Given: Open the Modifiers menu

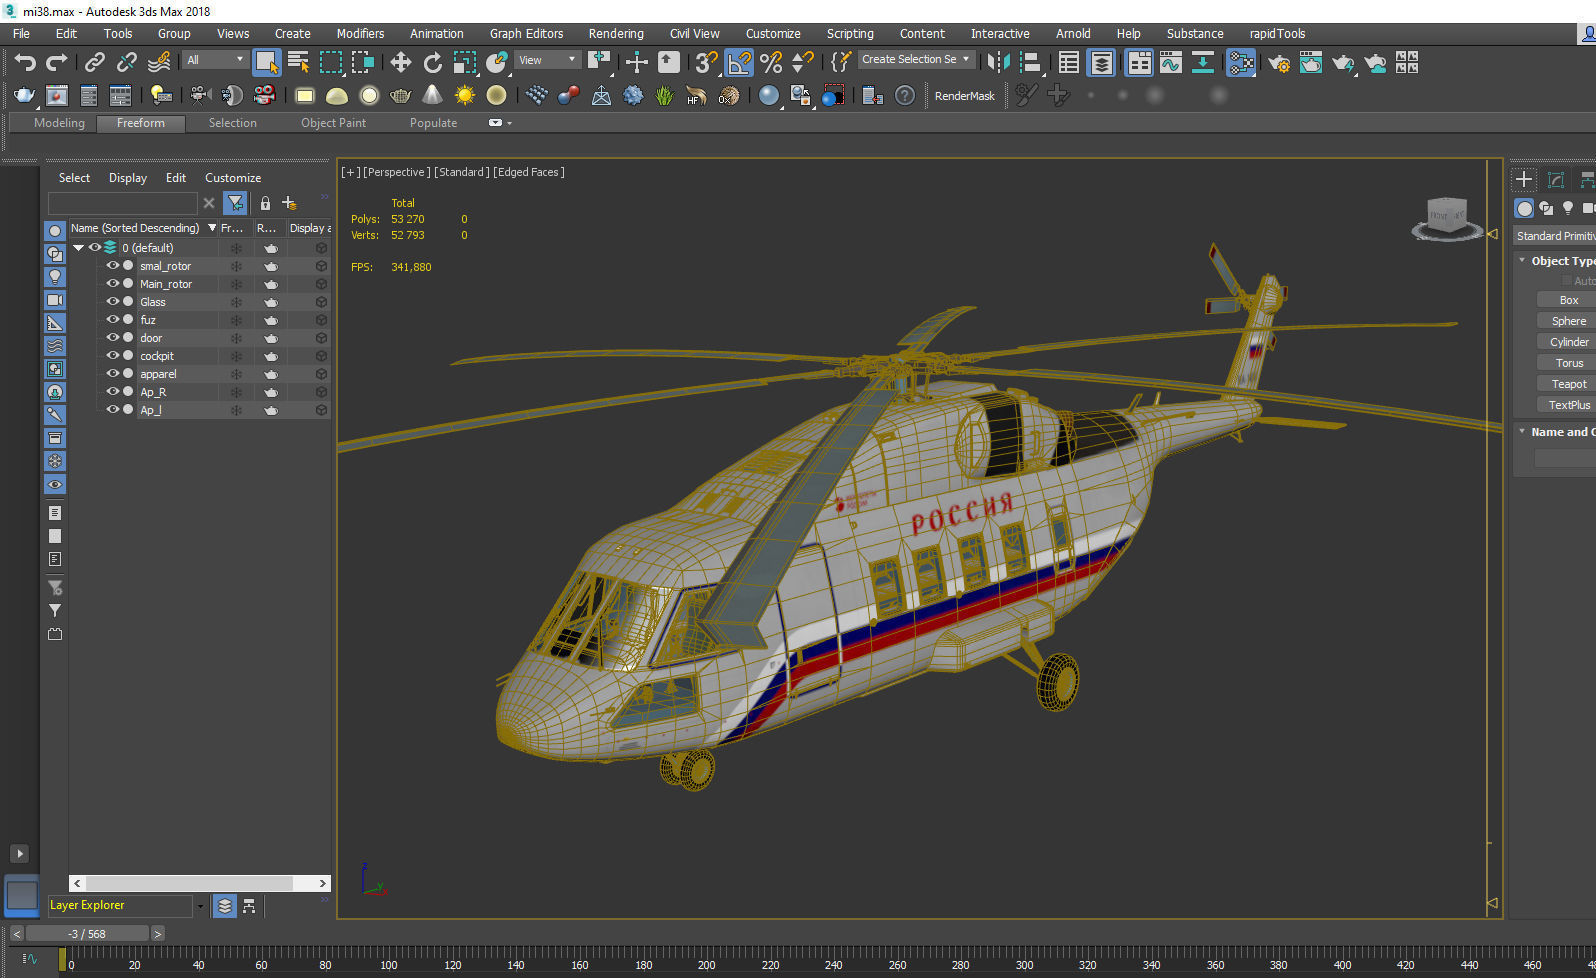Looking at the screenshot, I should 360,33.
